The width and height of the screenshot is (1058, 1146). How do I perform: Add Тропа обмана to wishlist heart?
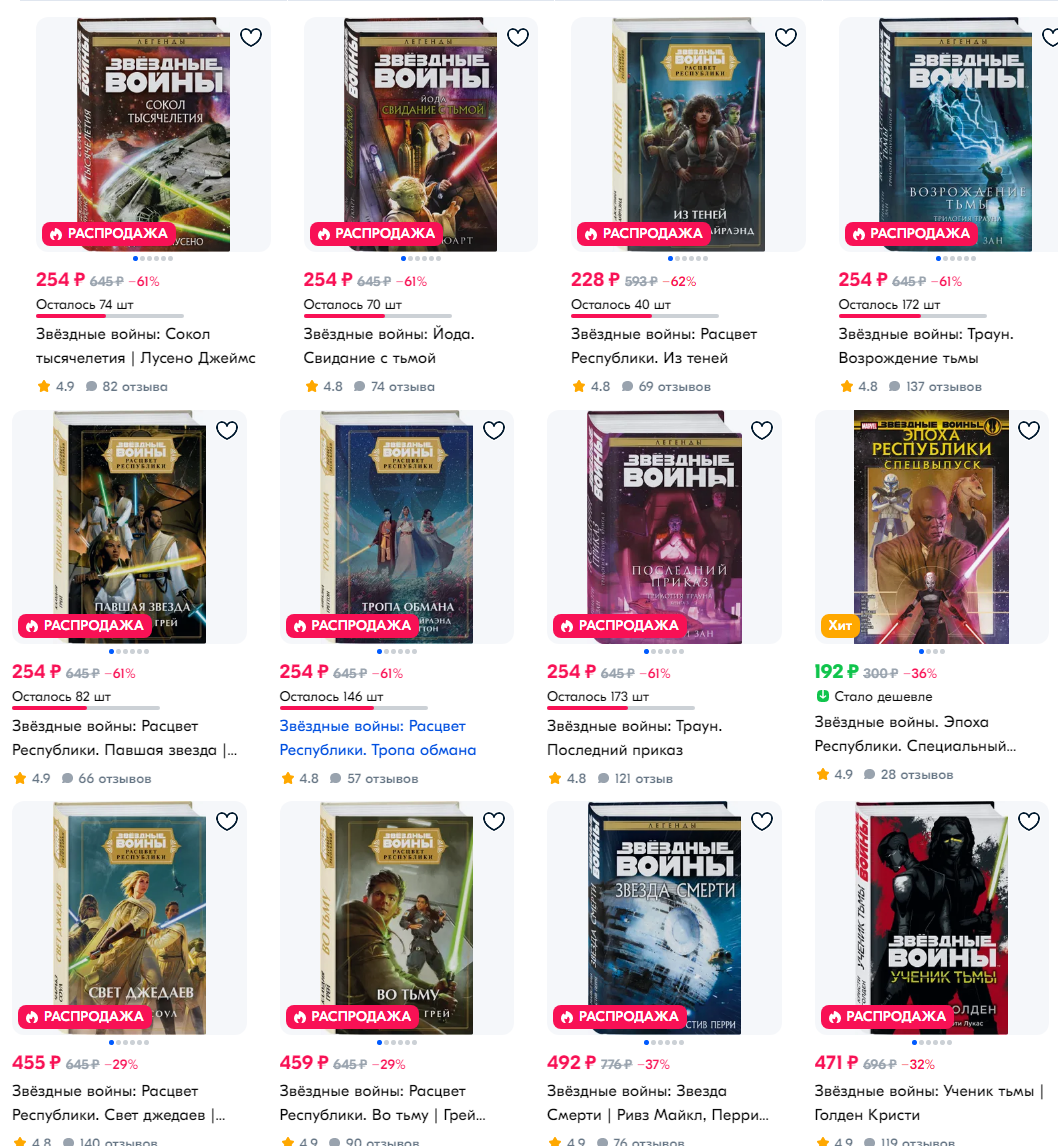point(494,430)
